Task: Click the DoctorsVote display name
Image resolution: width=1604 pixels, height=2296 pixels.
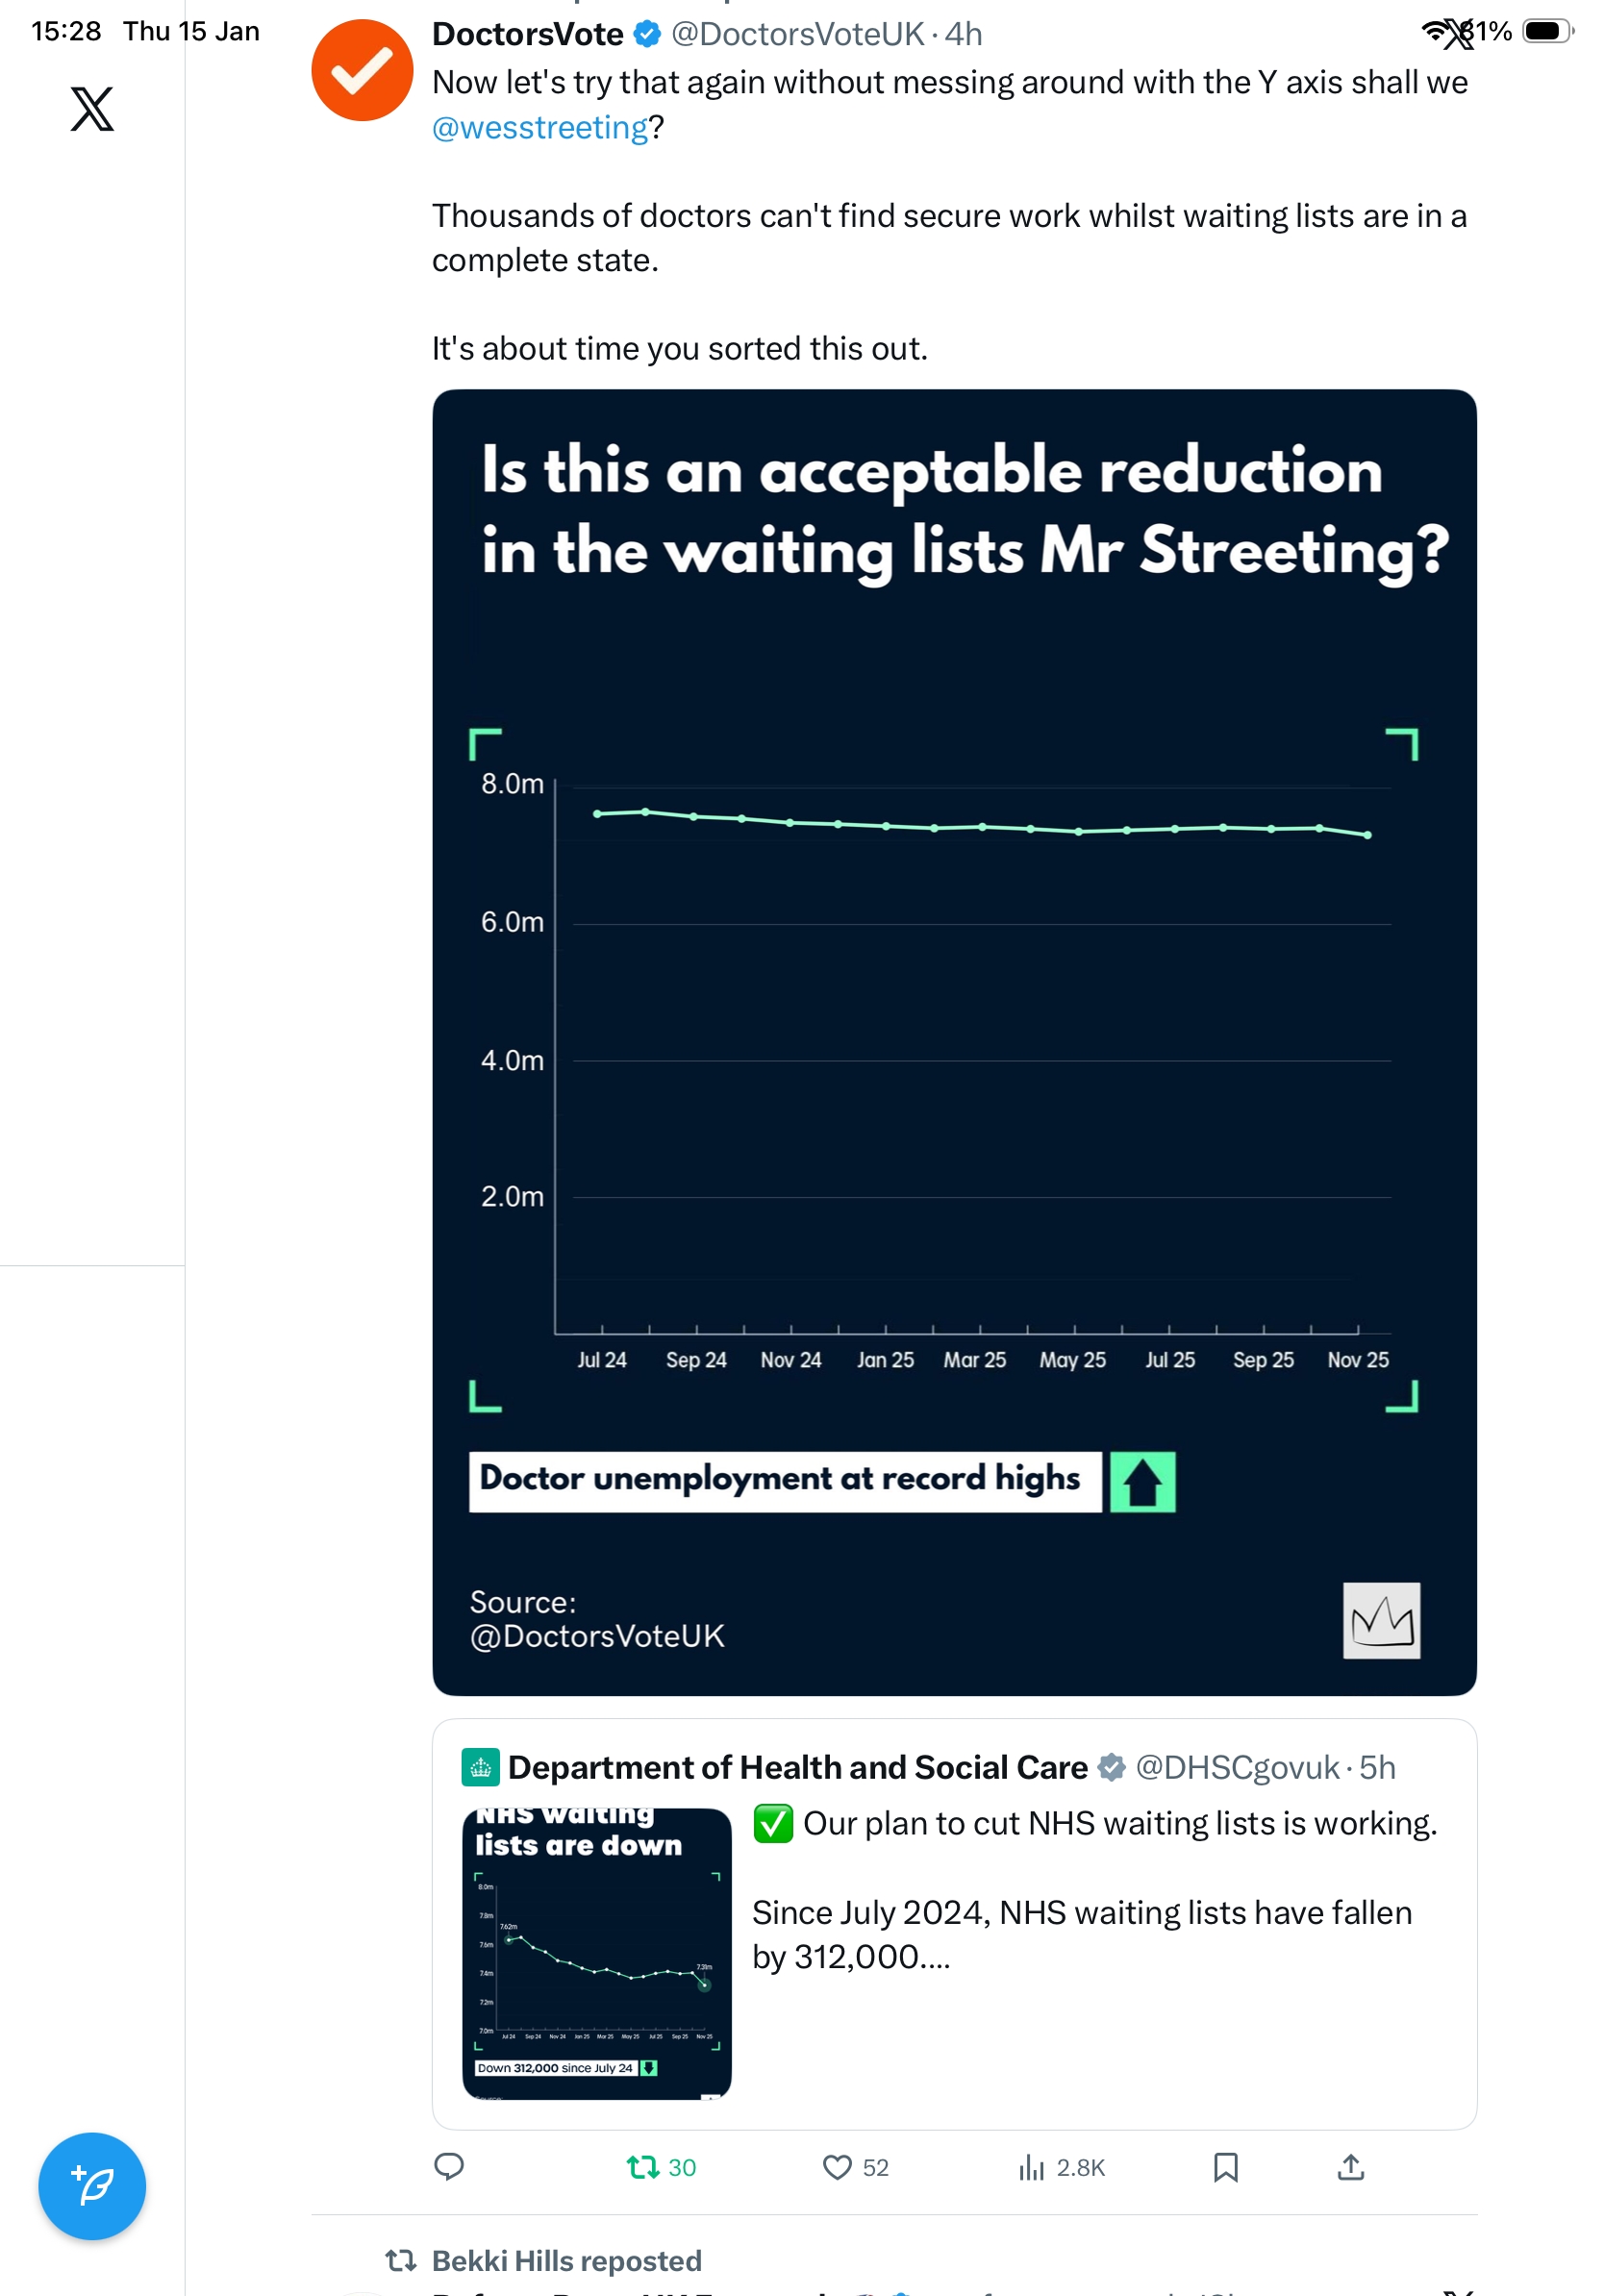Action: pyautogui.click(x=527, y=35)
